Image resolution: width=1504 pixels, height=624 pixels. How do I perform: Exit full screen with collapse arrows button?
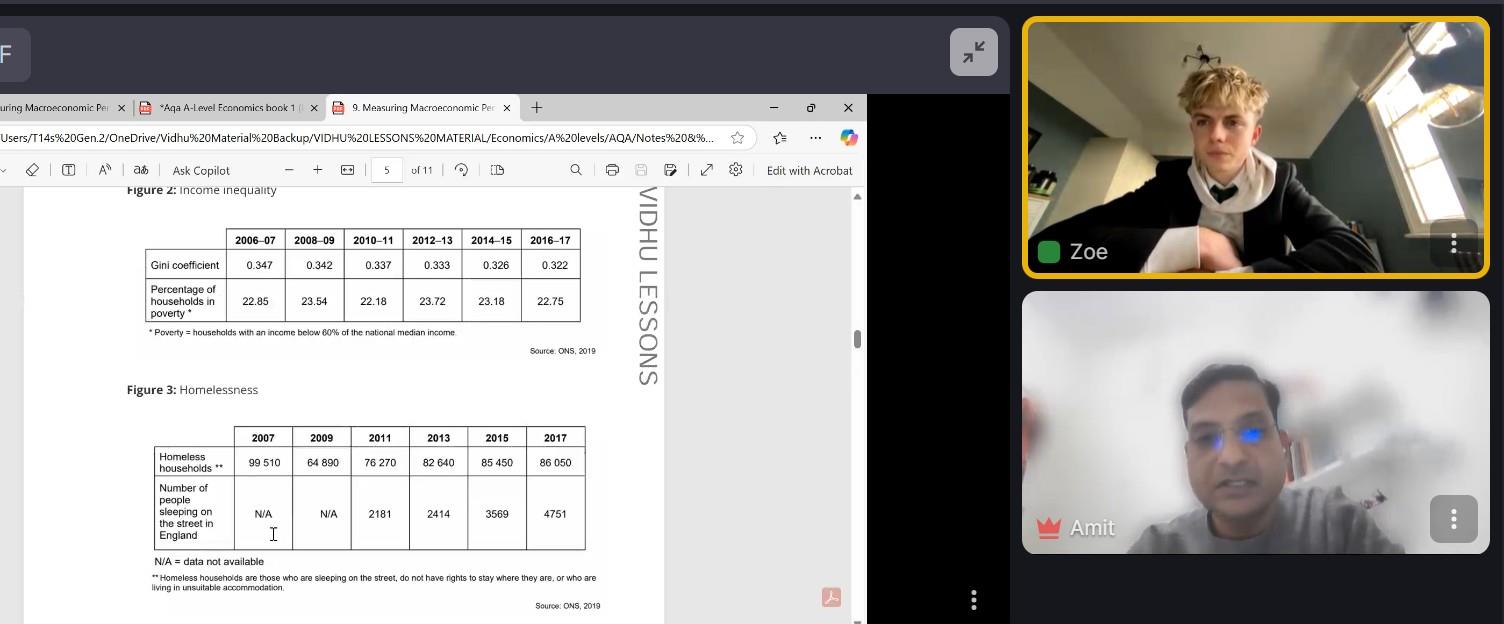pos(973,52)
